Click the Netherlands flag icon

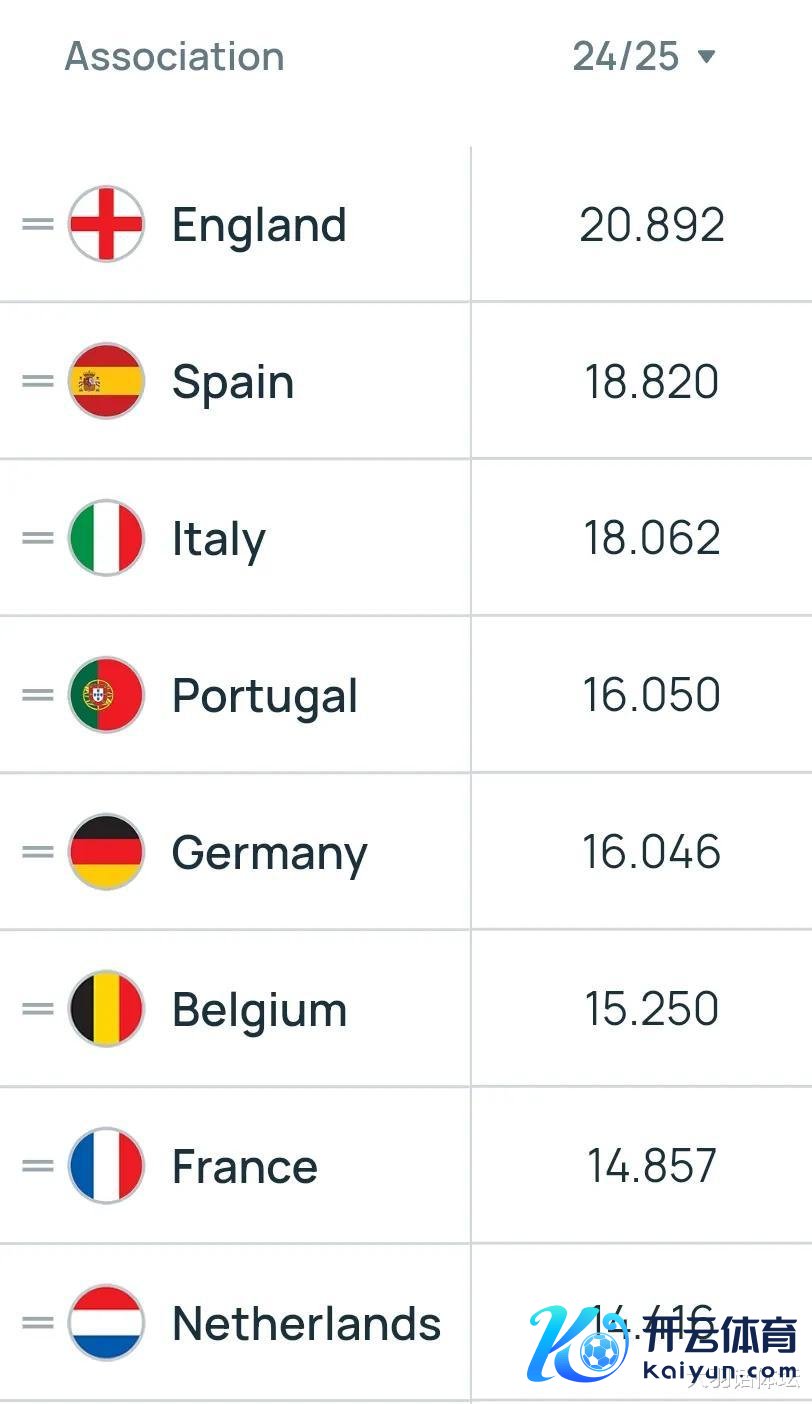pyautogui.click(x=106, y=1323)
